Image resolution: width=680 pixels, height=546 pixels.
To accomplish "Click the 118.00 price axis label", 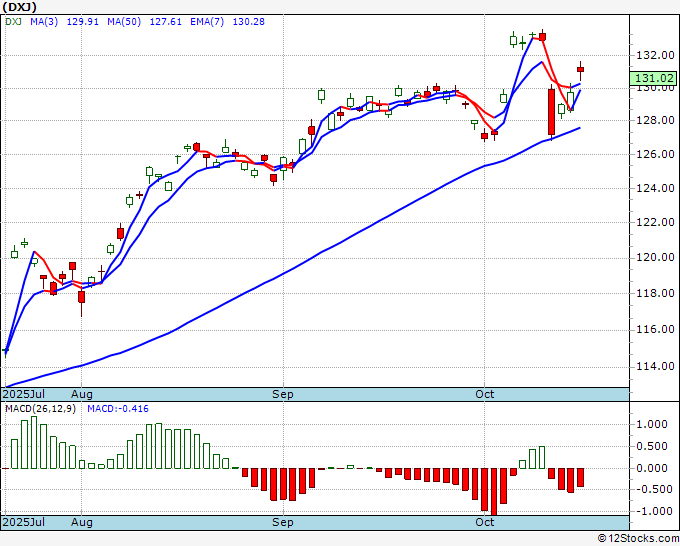I will (655, 293).
